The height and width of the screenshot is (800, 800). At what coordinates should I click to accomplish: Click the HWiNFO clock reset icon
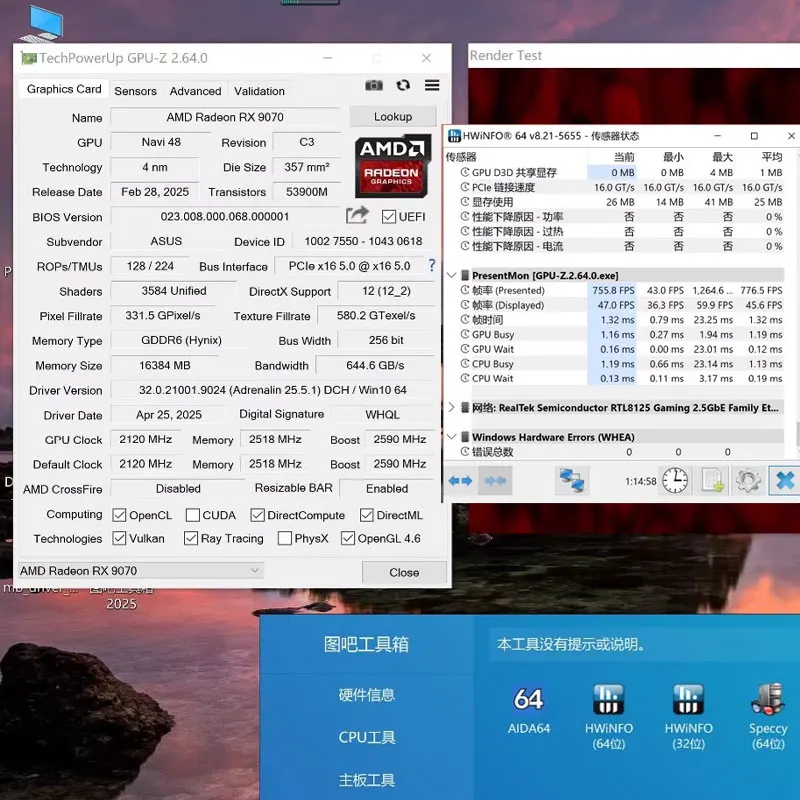pos(676,481)
